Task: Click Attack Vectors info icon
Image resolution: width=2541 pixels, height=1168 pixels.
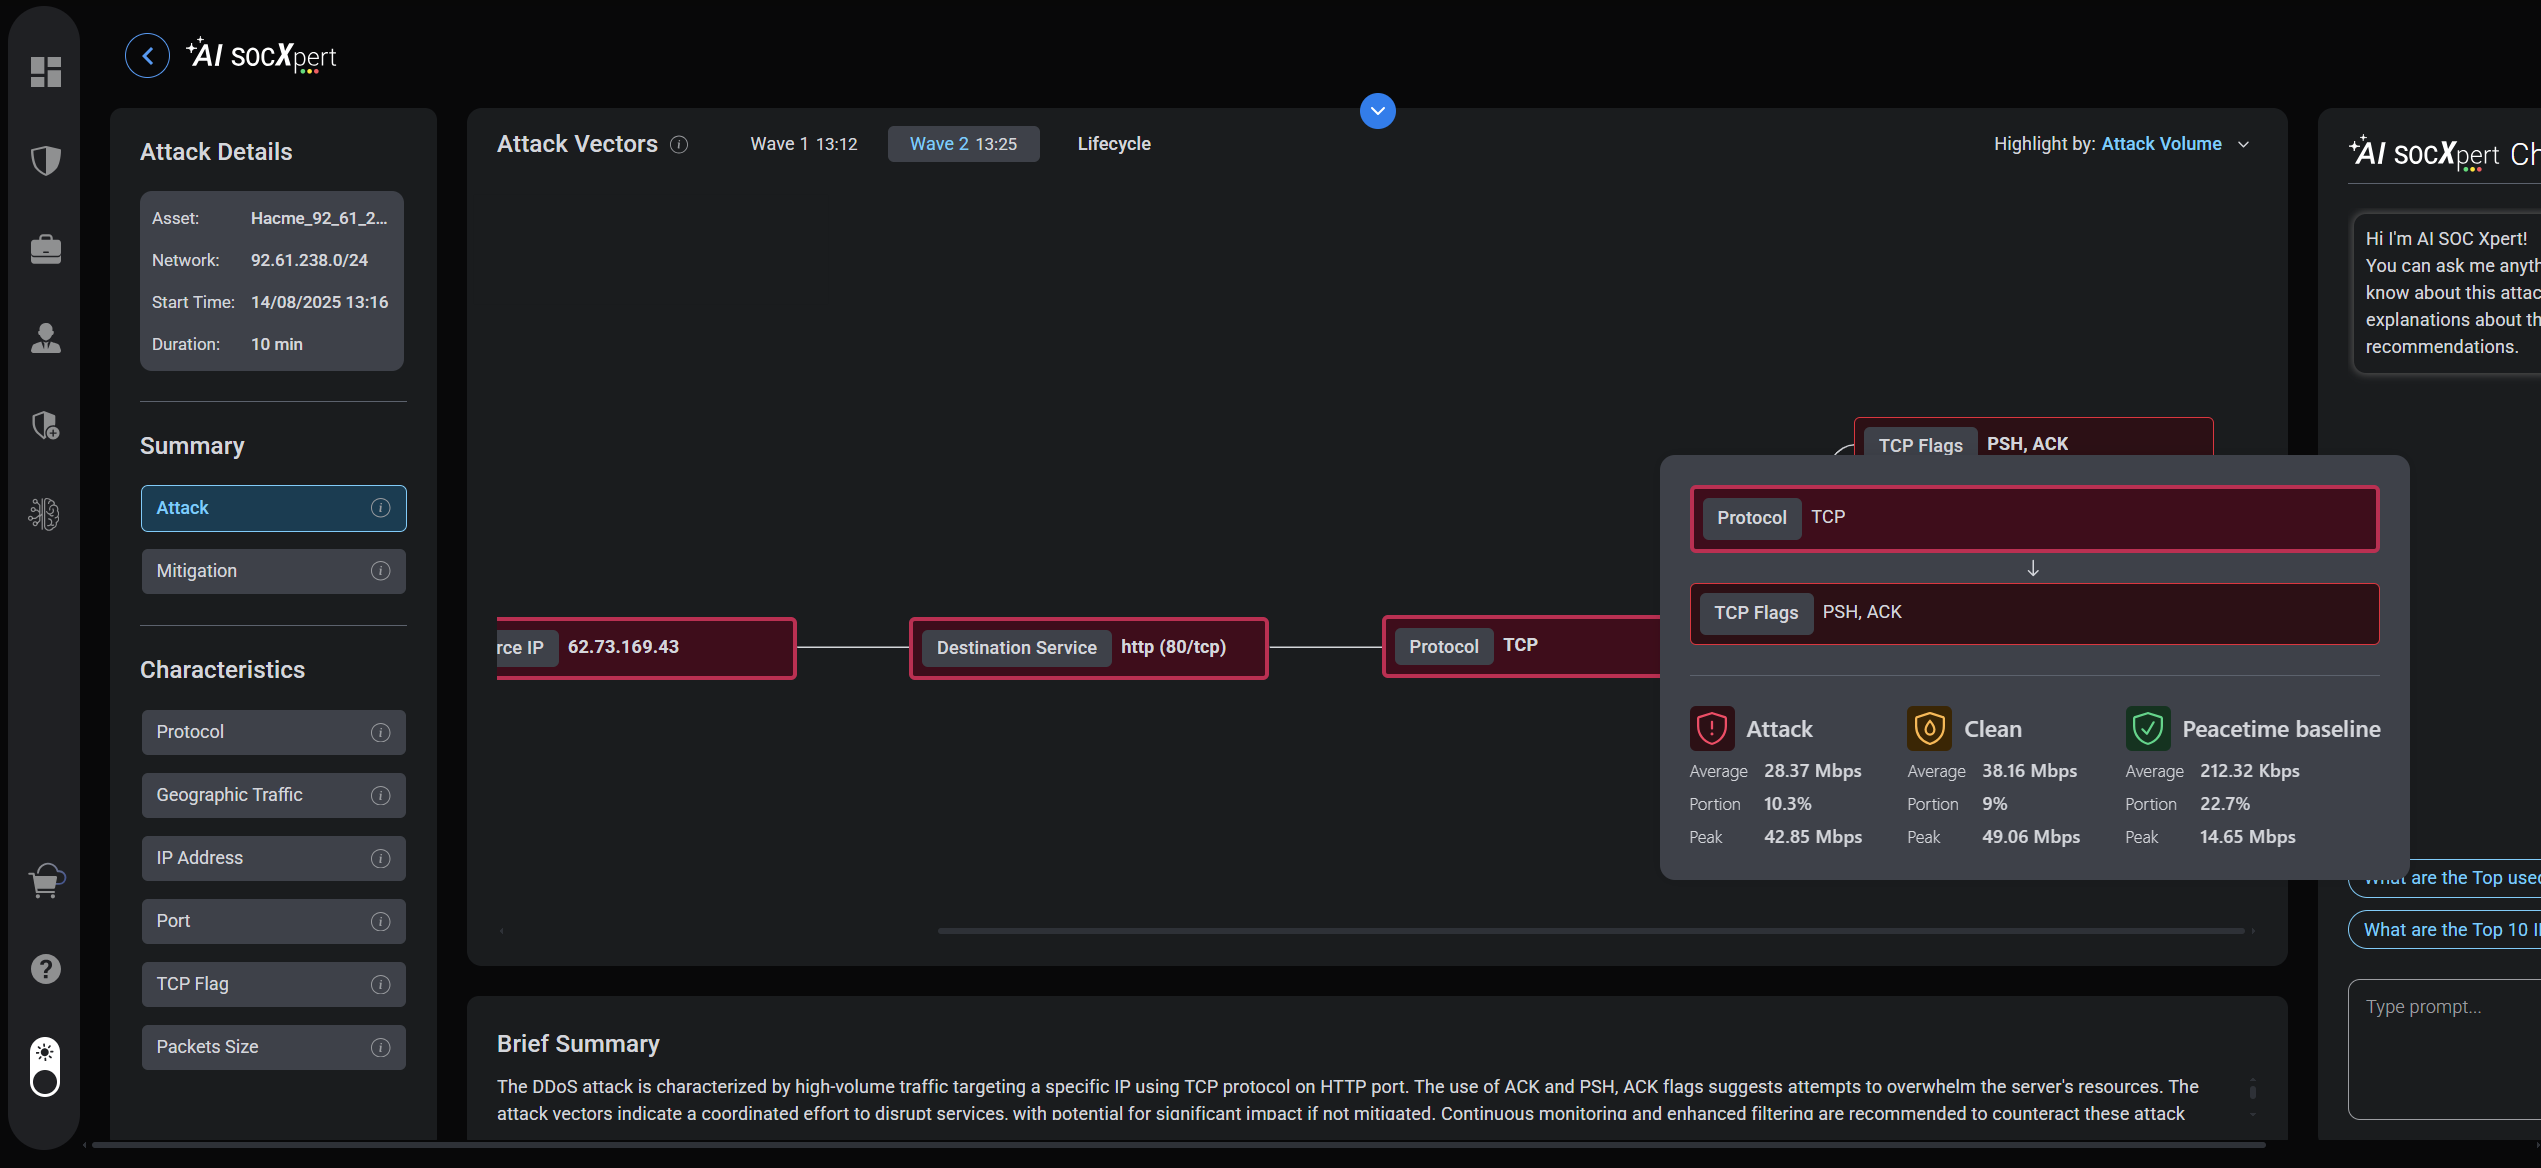Action: (x=679, y=145)
